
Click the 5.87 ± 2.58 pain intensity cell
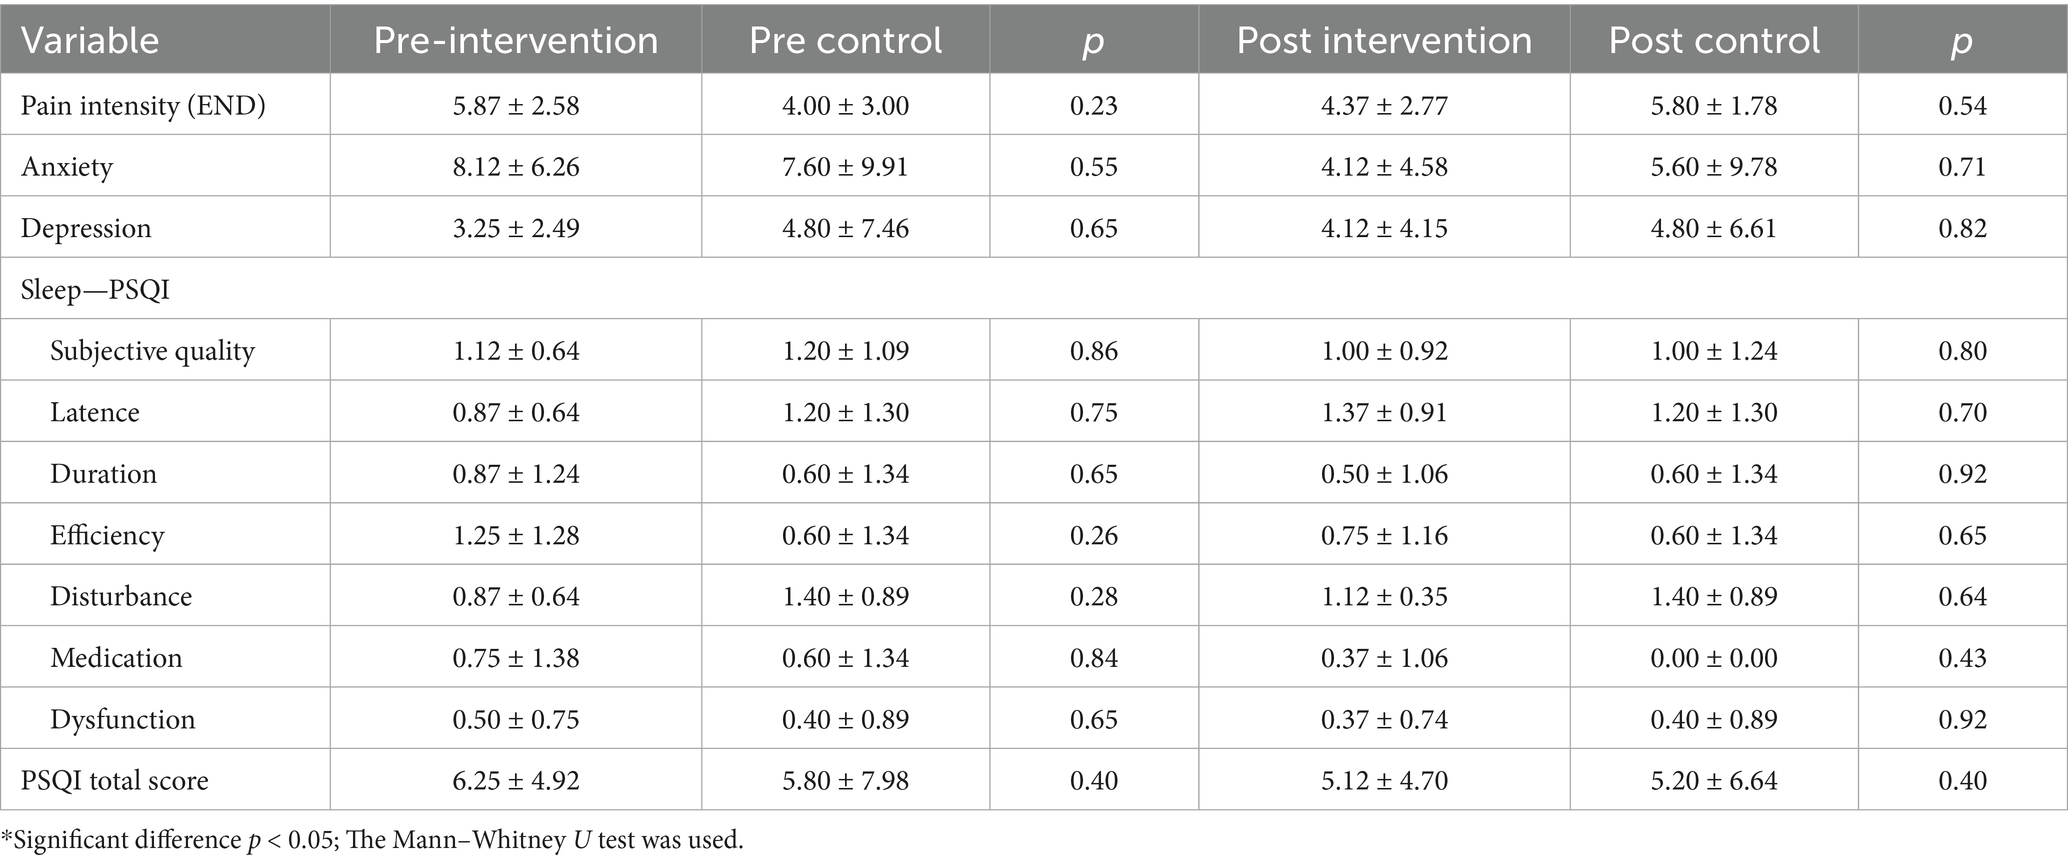tap(516, 105)
